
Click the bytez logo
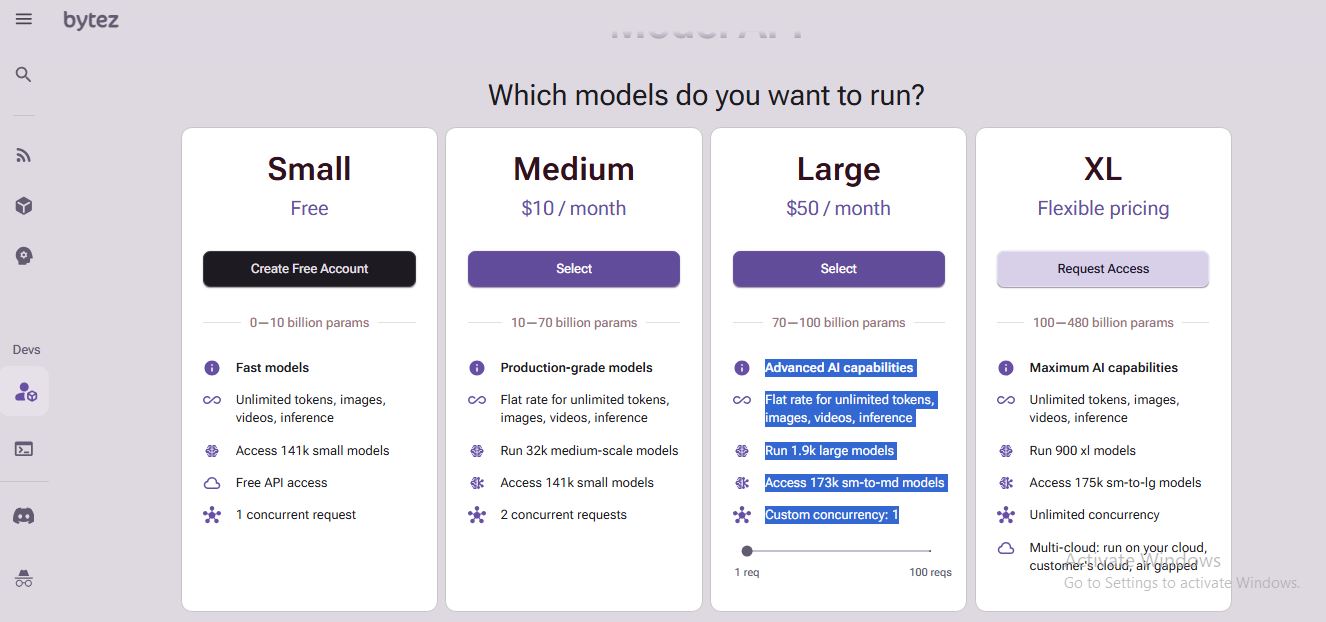(91, 20)
